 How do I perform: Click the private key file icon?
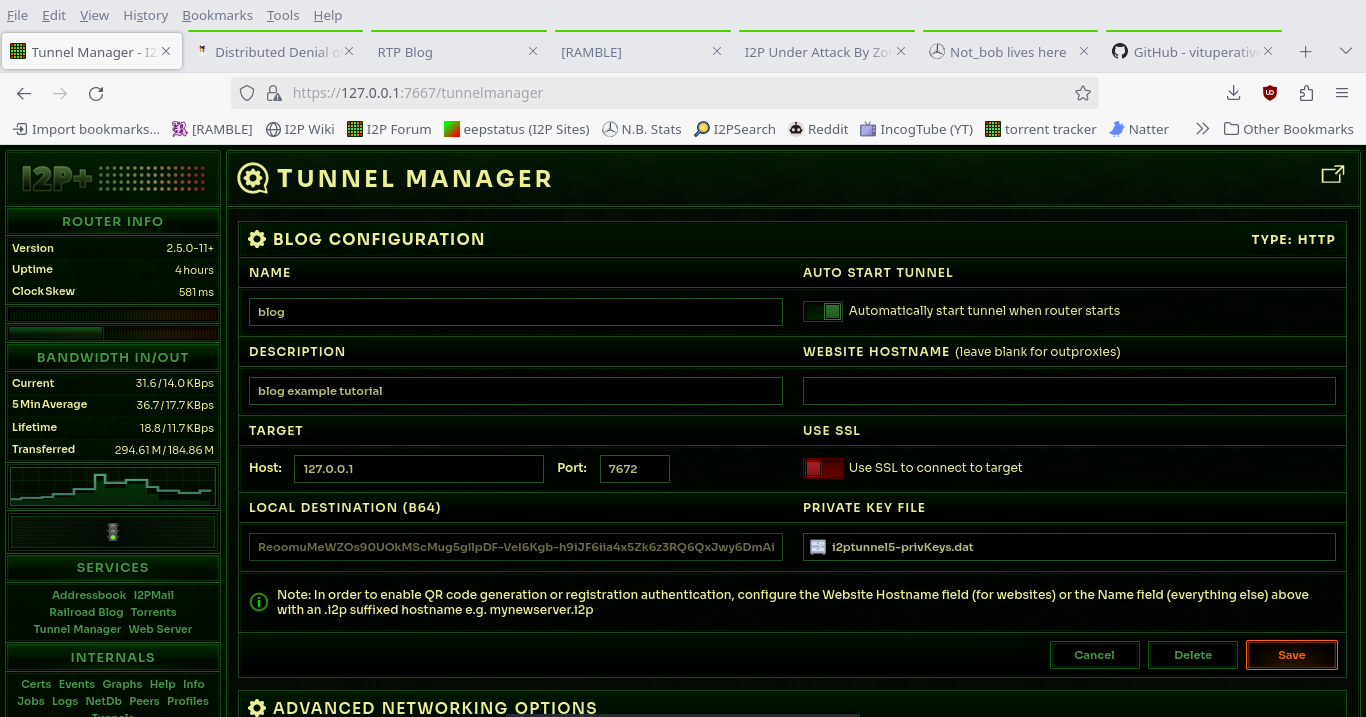[818, 547]
